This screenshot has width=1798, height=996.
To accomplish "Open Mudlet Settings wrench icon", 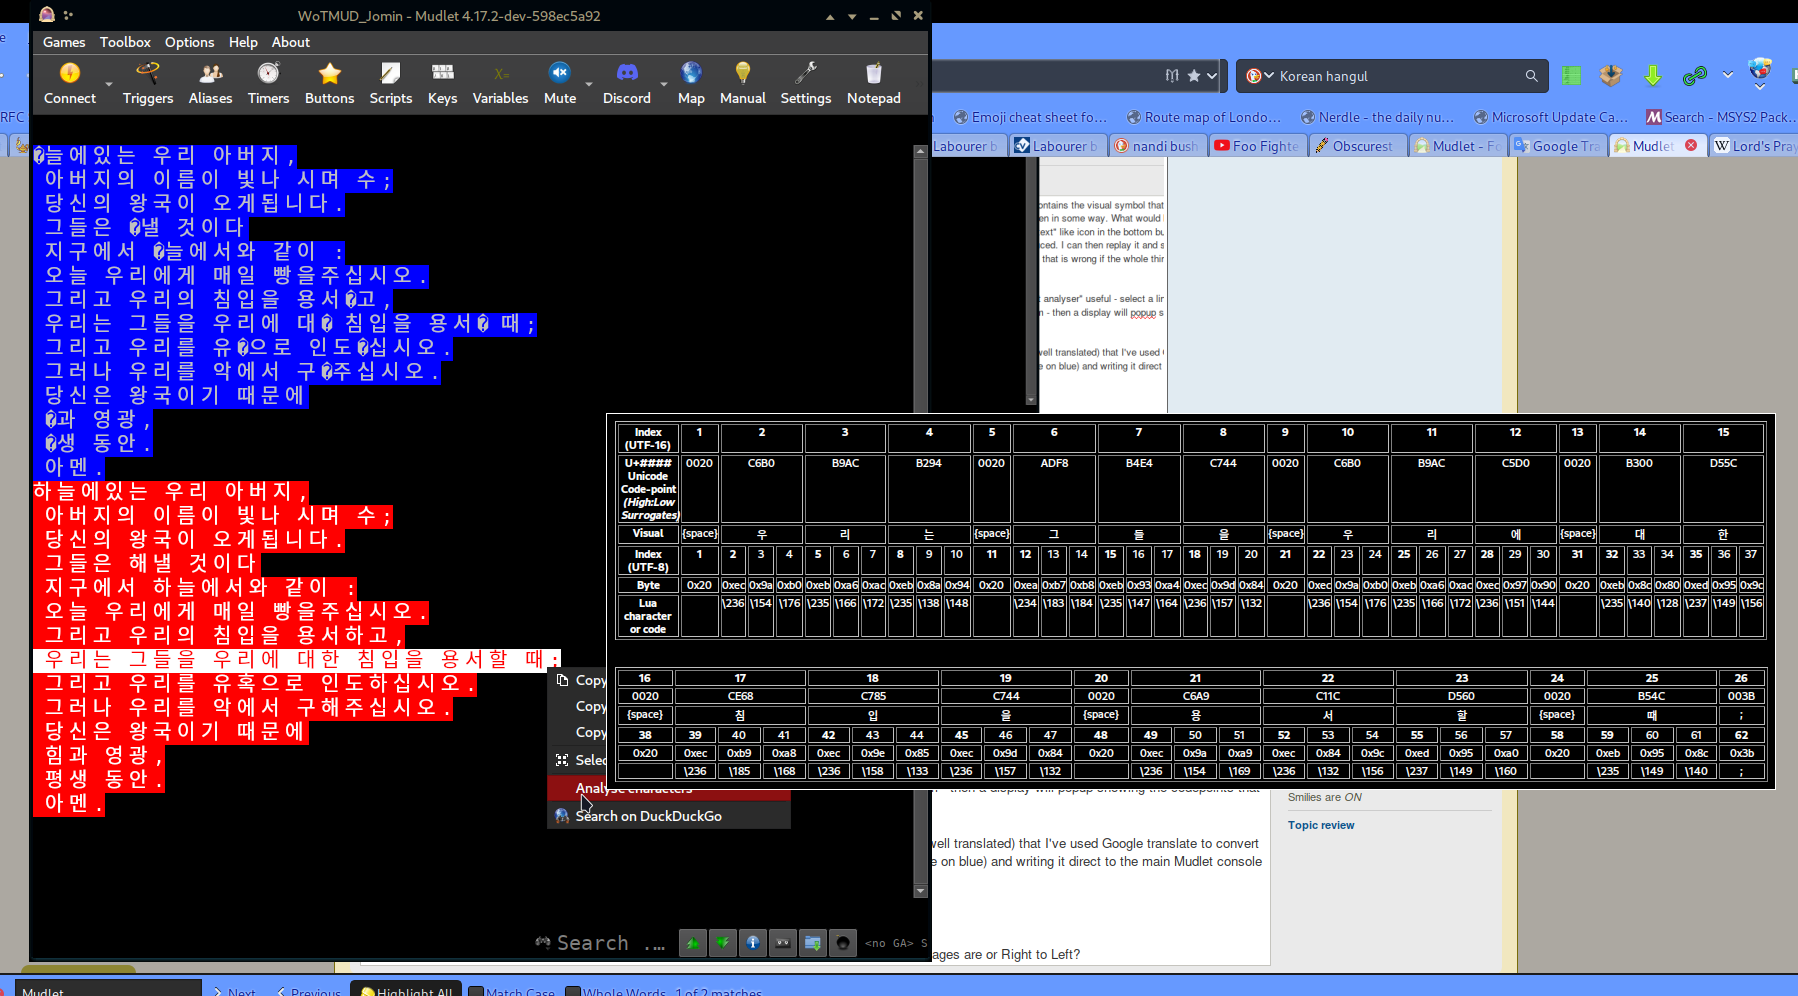I will click(806, 72).
